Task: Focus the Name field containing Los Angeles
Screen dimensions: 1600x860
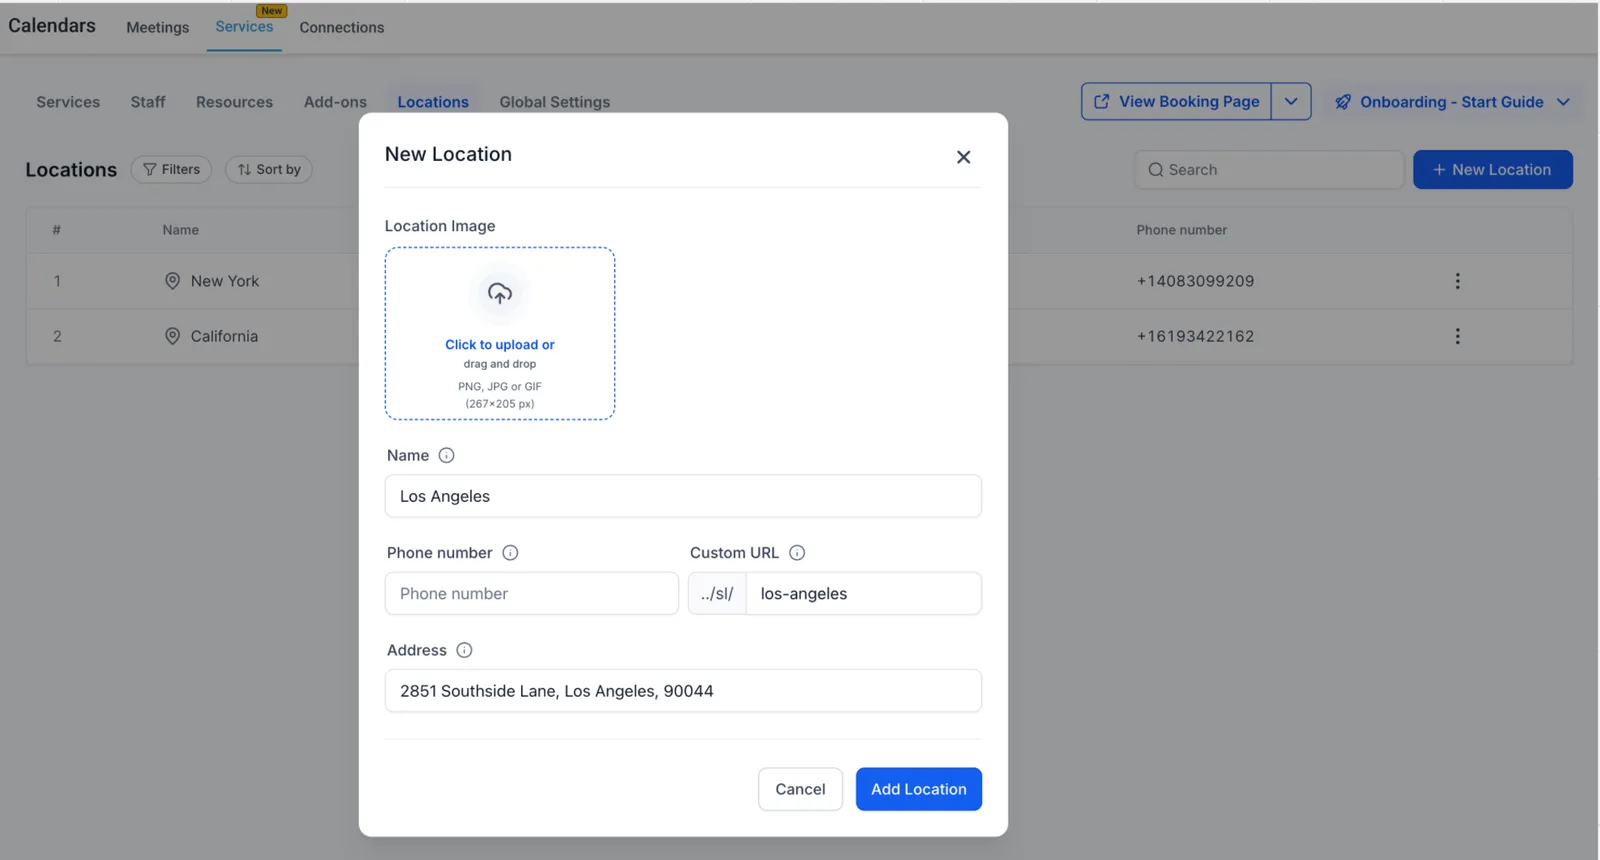Action: (683, 496)
